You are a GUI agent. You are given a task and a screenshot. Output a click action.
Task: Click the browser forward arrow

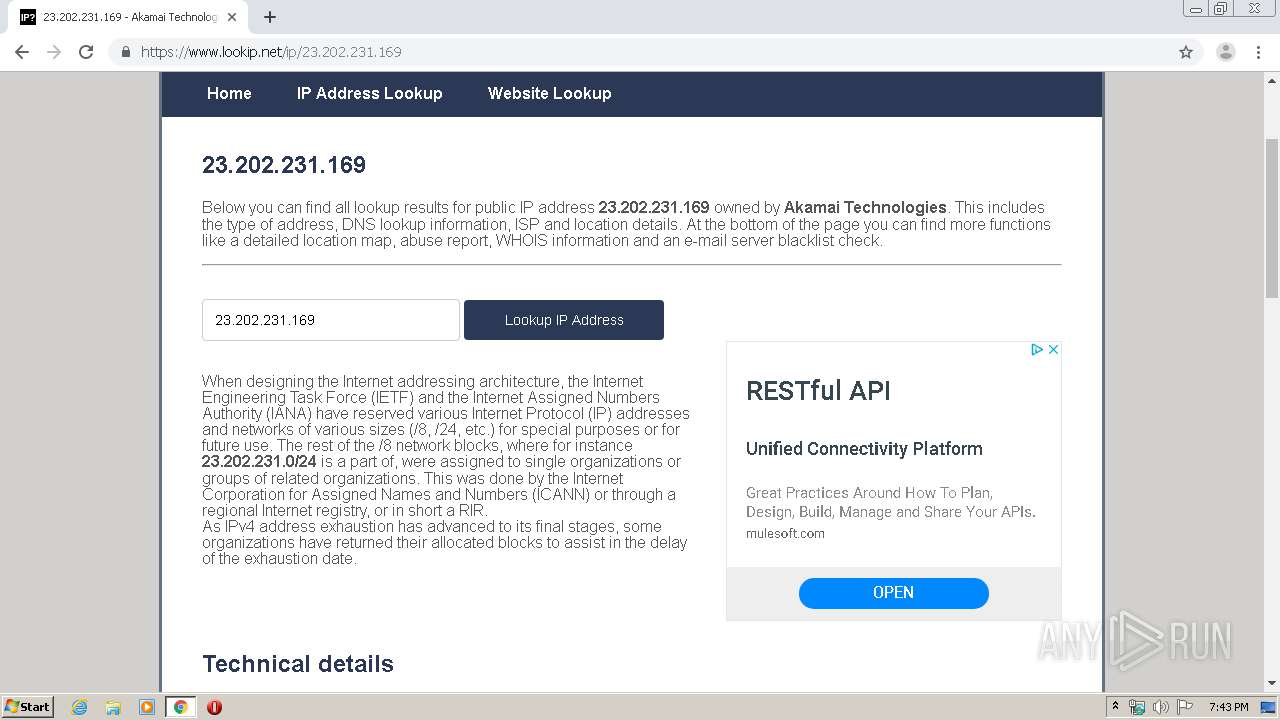[x=54, y=52]
